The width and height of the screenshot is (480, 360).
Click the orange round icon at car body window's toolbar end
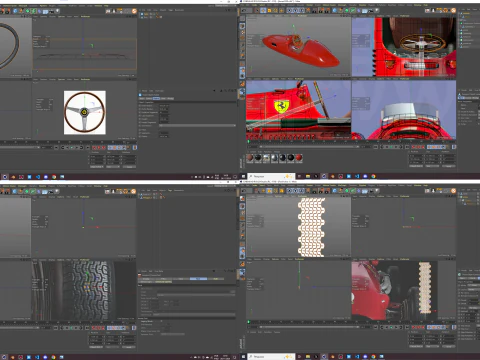[x=453, y=10]
